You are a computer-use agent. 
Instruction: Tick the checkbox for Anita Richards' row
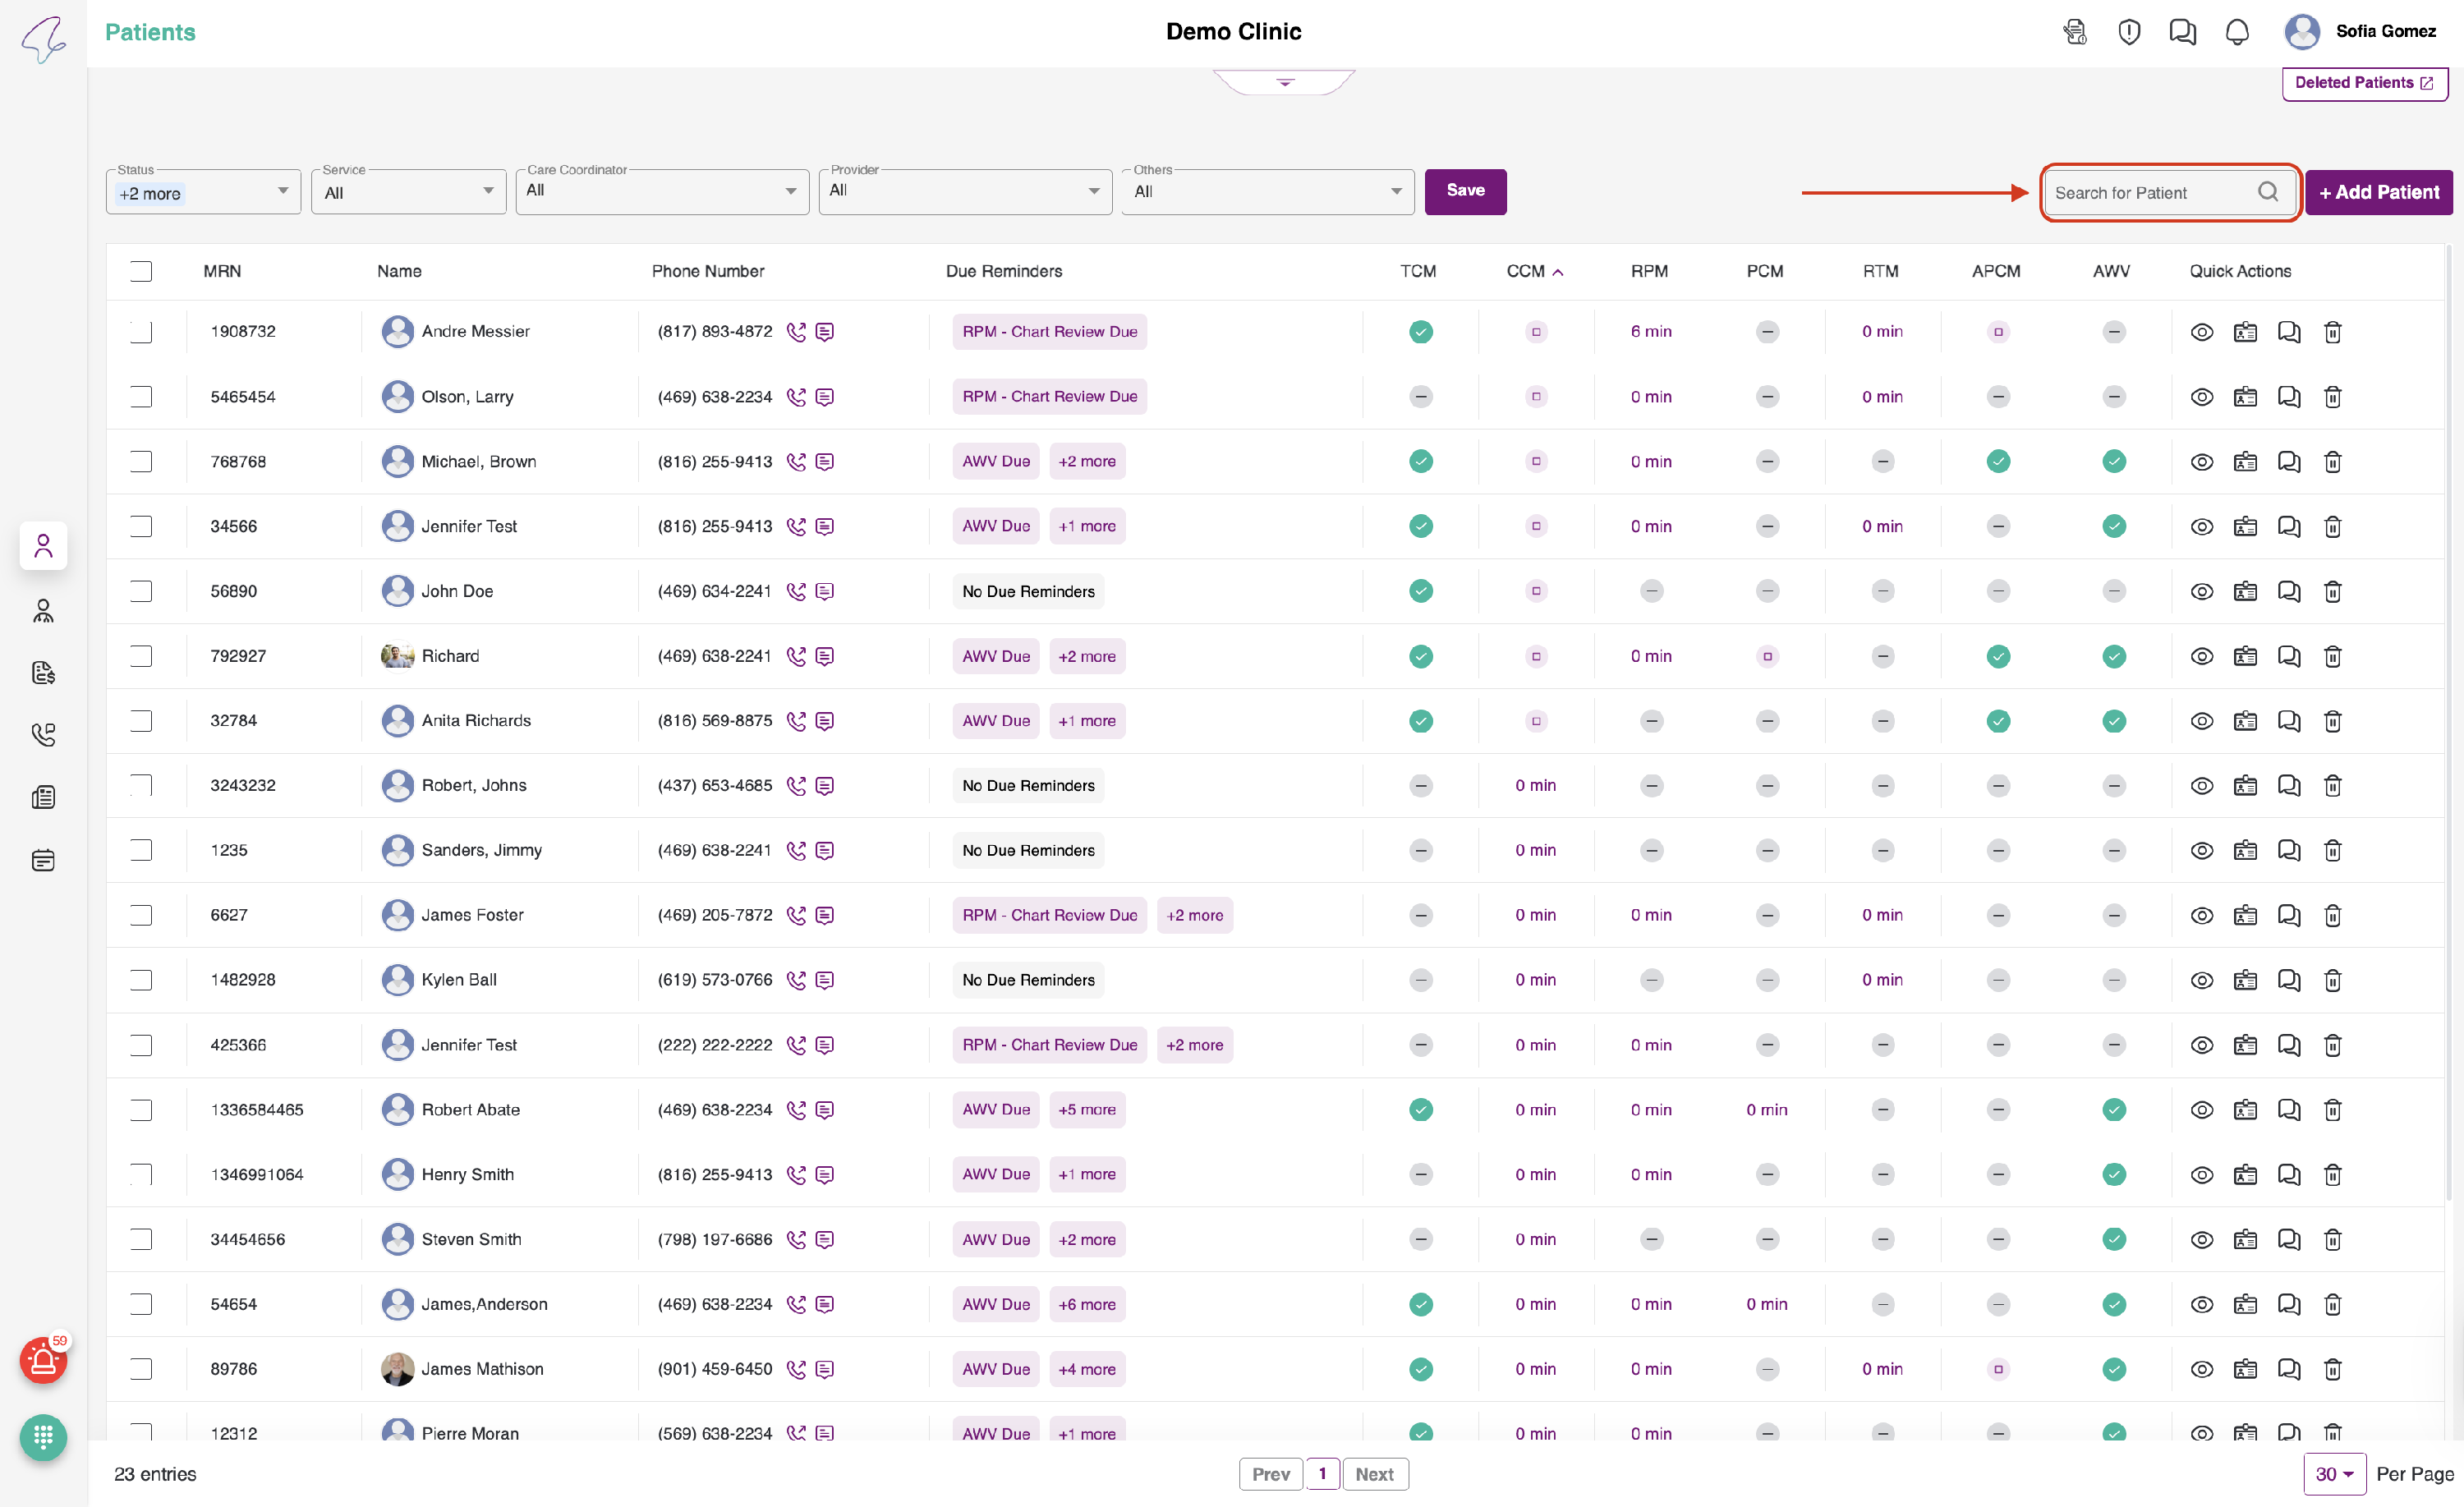pyautogui.click(x=141, y=721)
